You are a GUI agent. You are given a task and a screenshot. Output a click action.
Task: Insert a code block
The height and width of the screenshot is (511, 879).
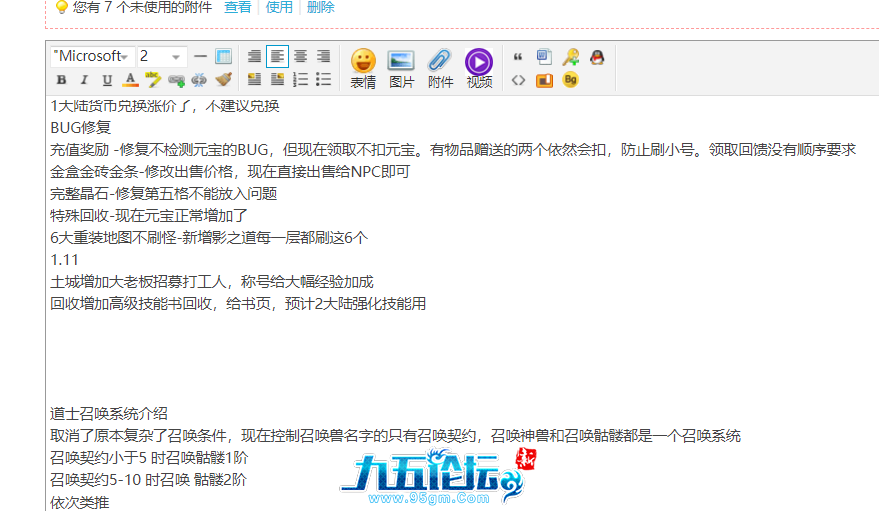coord(518,80)
